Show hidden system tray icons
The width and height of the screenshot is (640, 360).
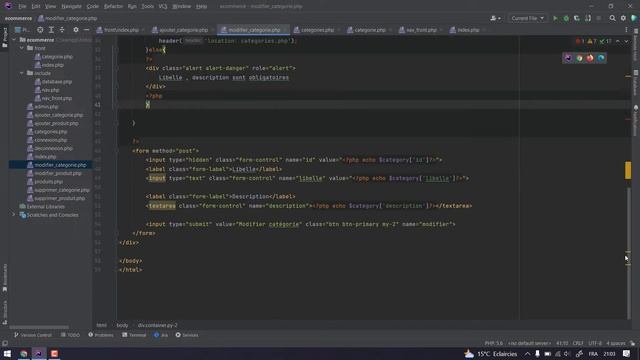pos(527,354)
